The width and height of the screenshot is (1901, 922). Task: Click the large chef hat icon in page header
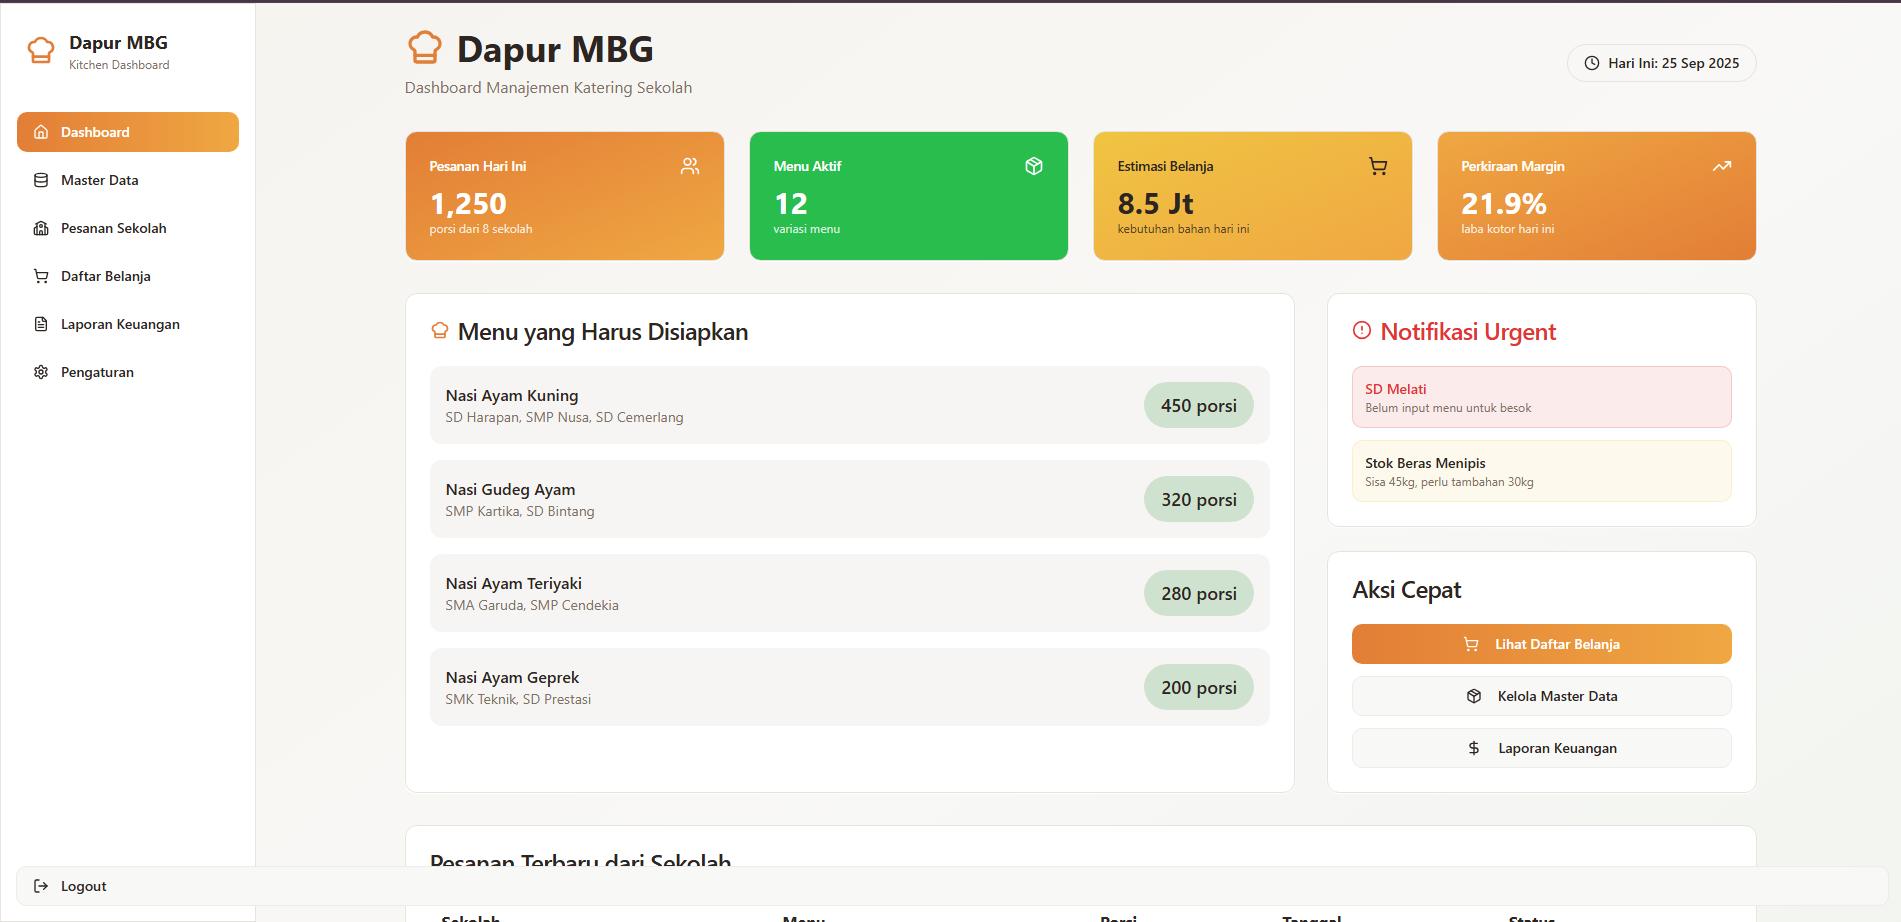pyautogui.click(x=425, y=47)
